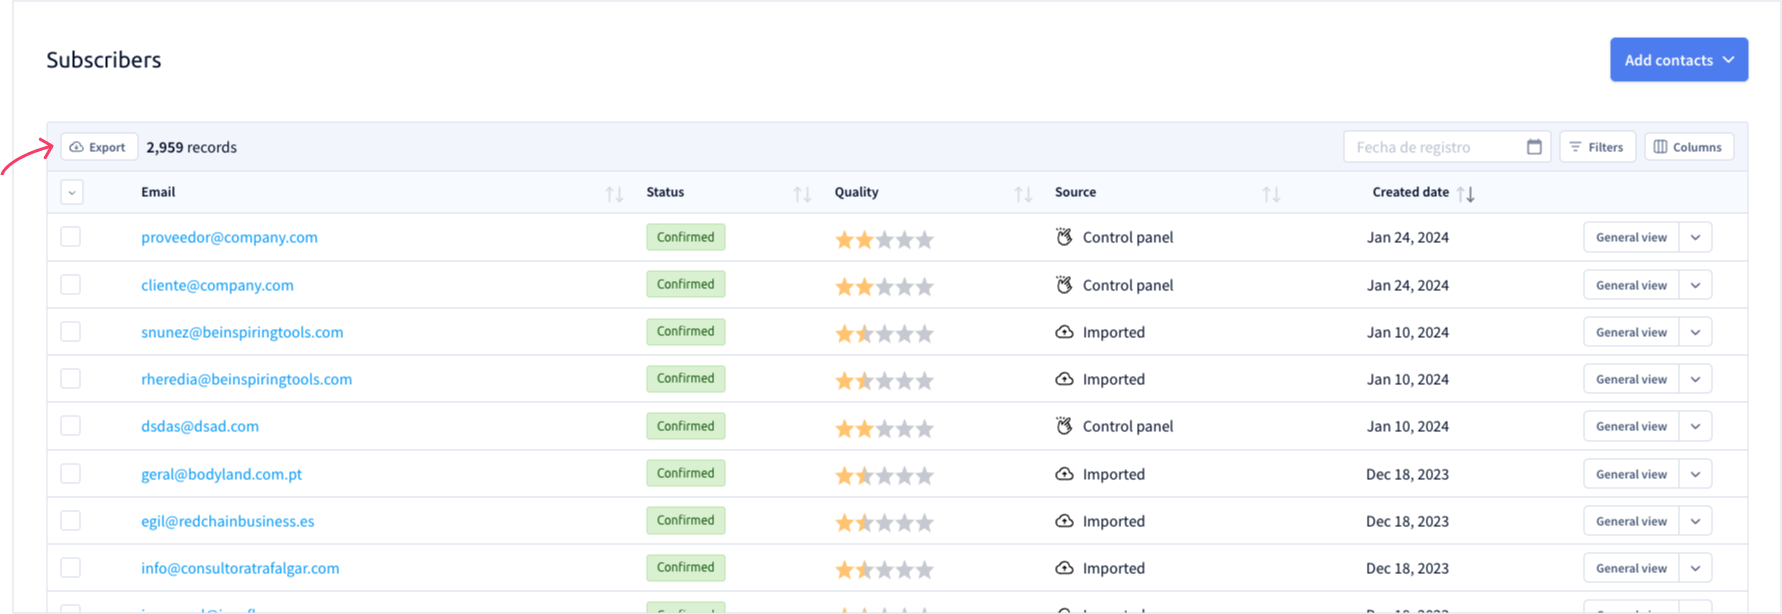Image resolution: width=1782 pixels, height=614 pixels.
Task: Click Control panel source icon for dsdas@dsad.com
Action: (1064, 426)
